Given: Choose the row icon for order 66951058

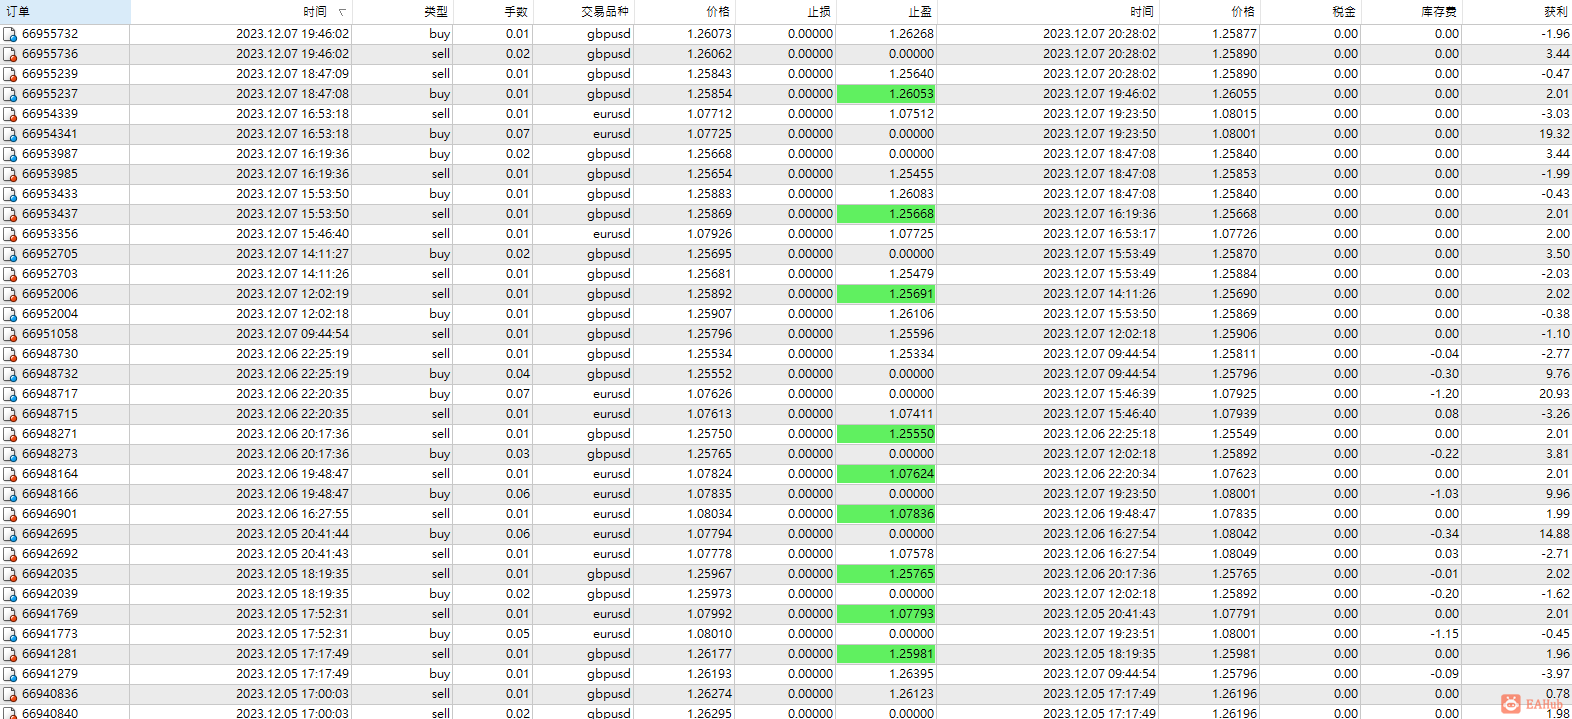Looking at the screenshot, I should [10, 334].
